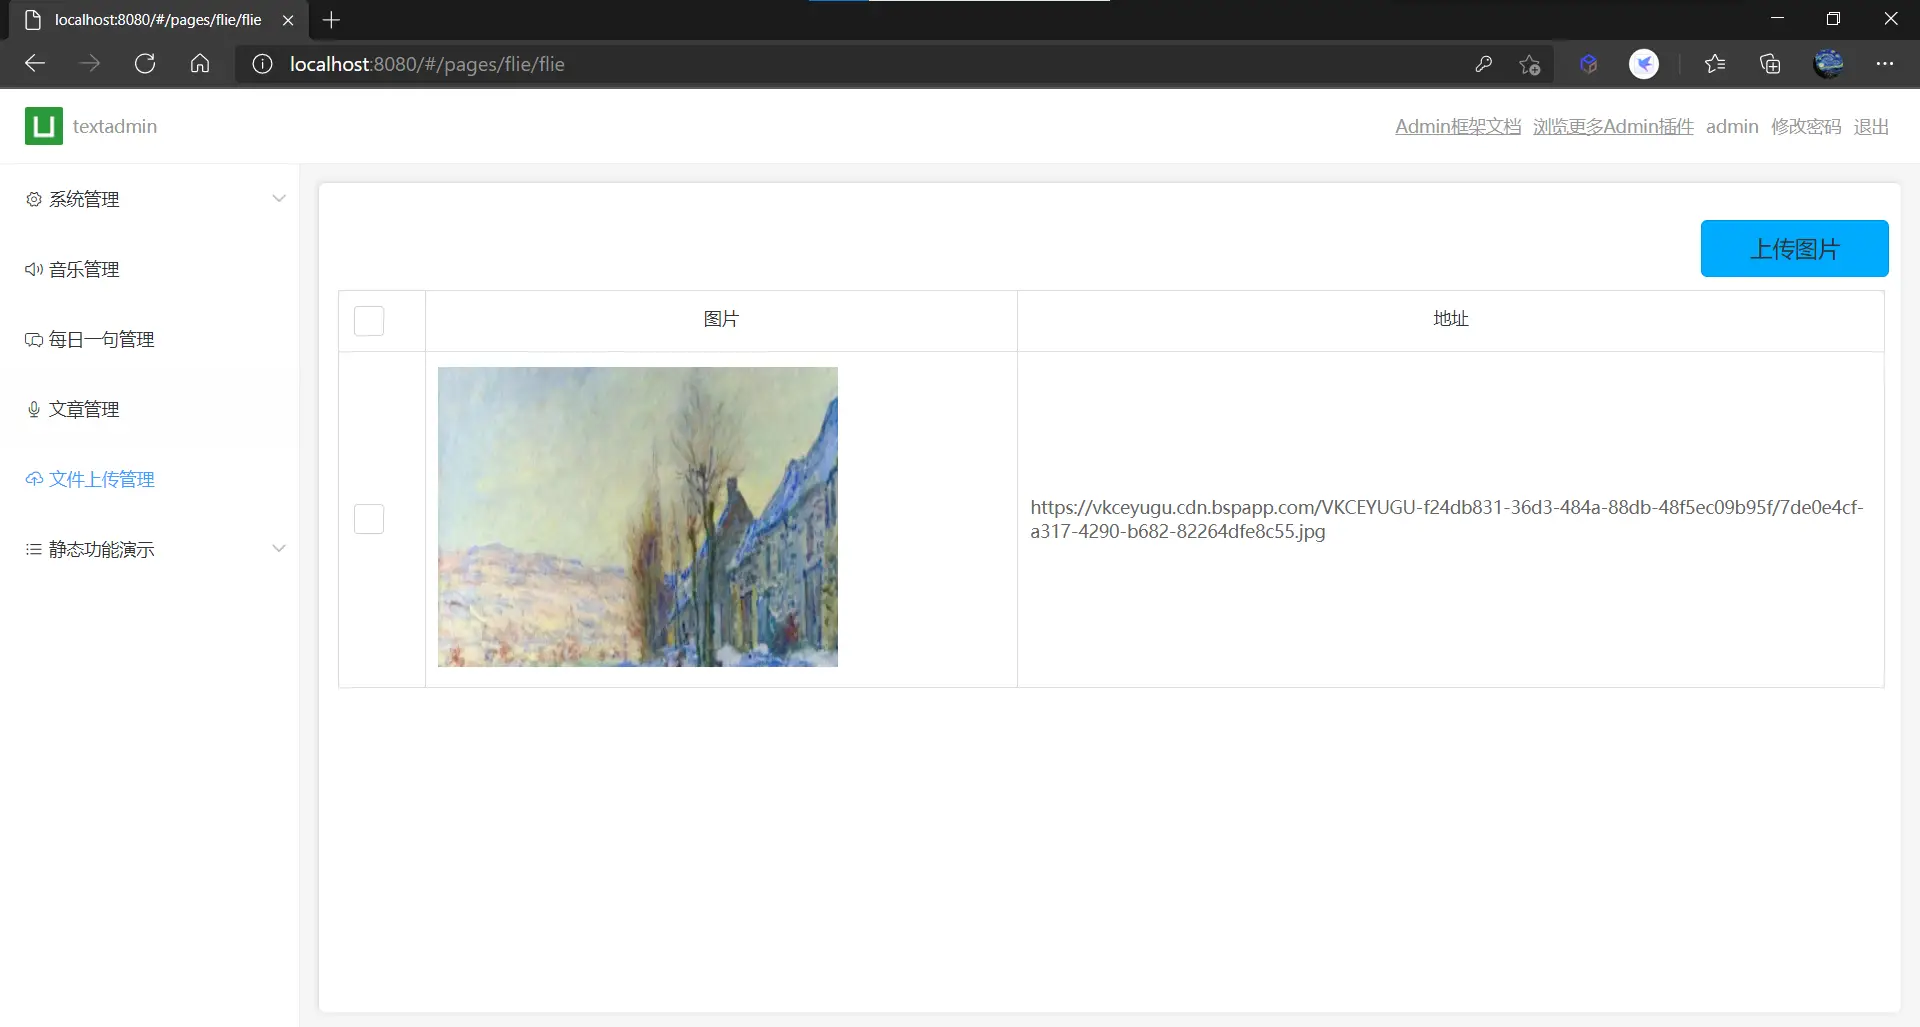
Task: Click the 上传图片 upload button
Action: click(x=1794, y=249)
